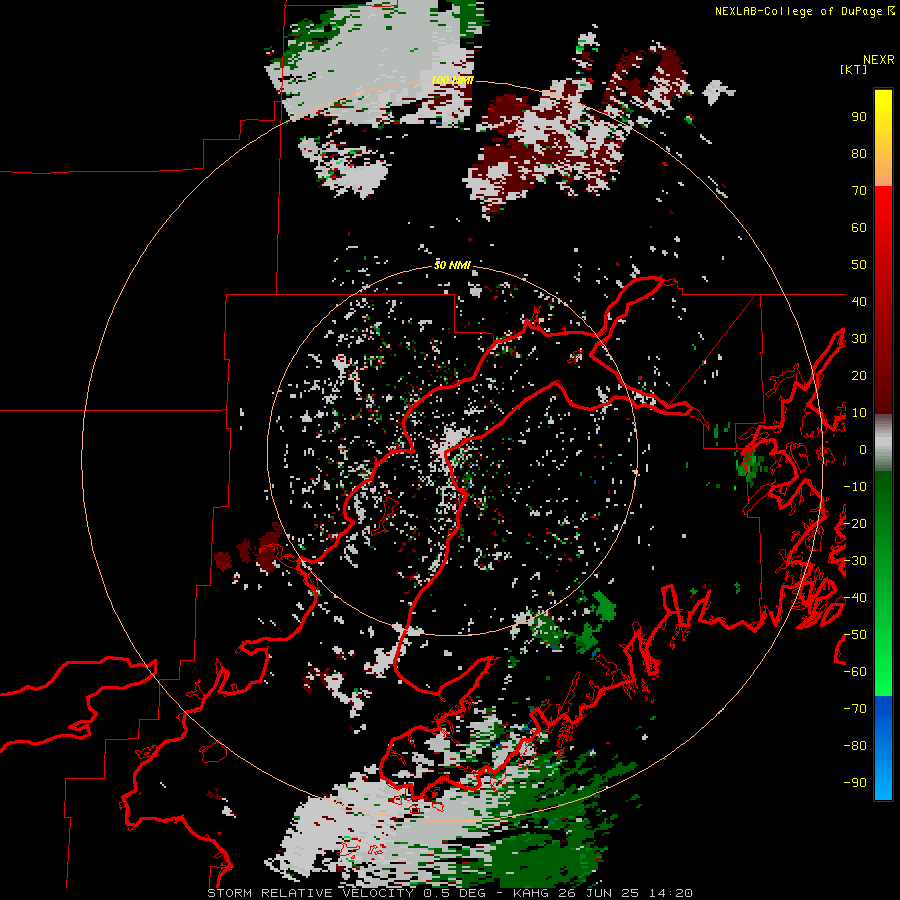
Task: Click the 20 value on velocity scale
Action: click(x=859, y=375)
